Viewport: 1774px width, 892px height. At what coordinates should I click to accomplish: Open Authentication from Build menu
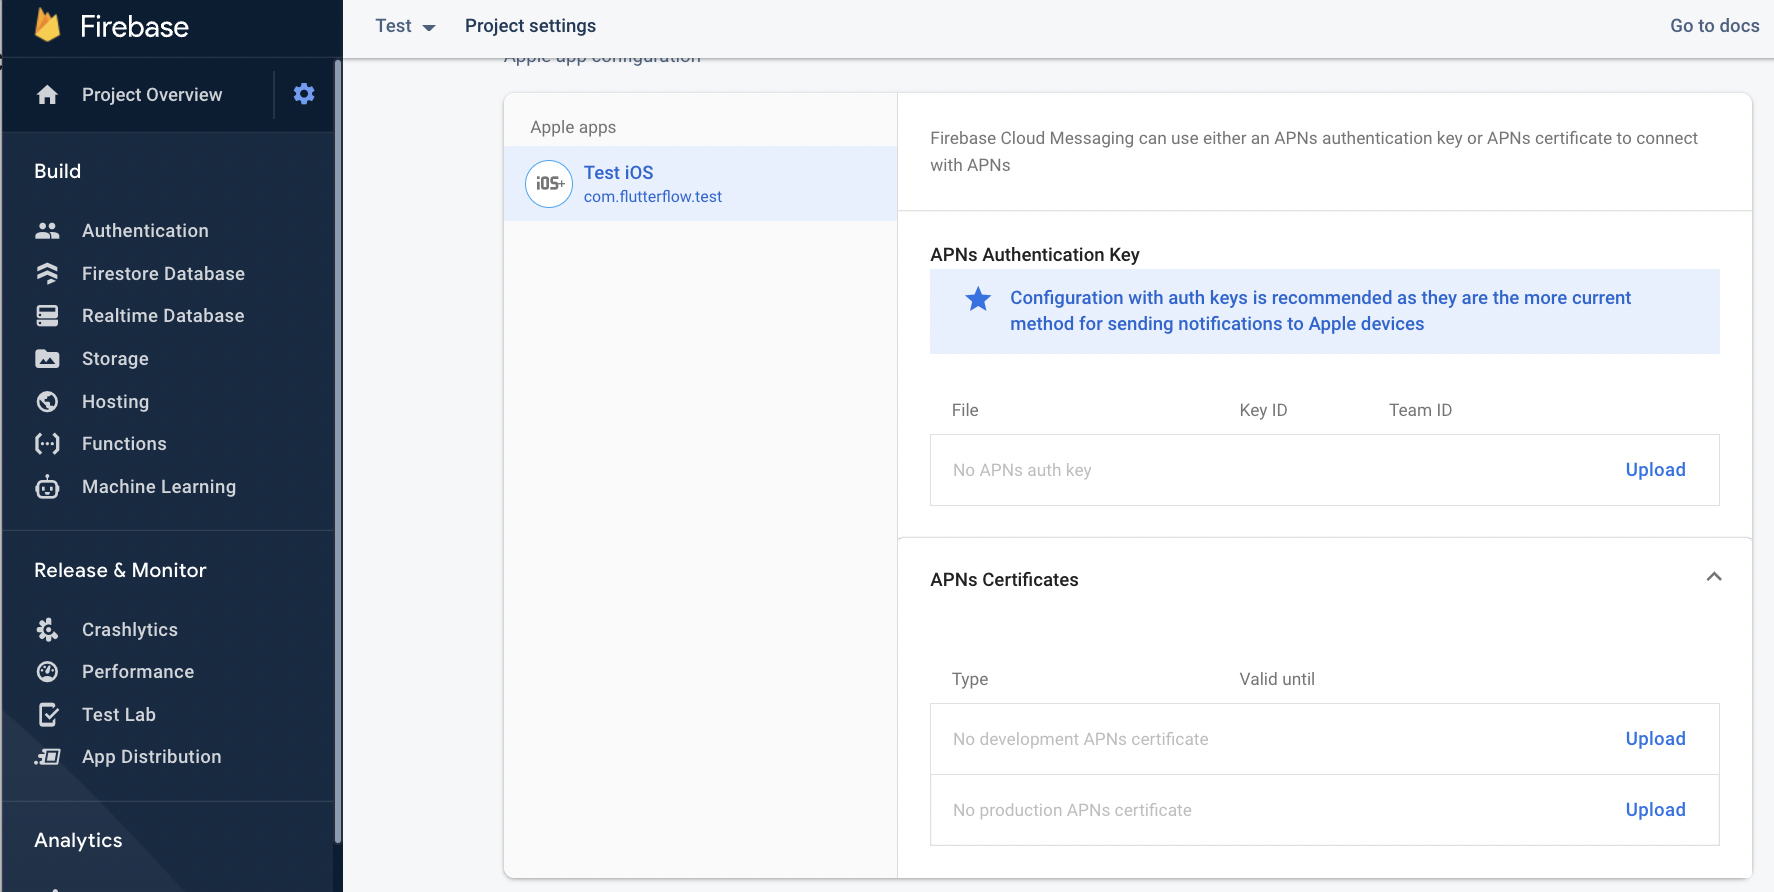click(x=145, y=231)
